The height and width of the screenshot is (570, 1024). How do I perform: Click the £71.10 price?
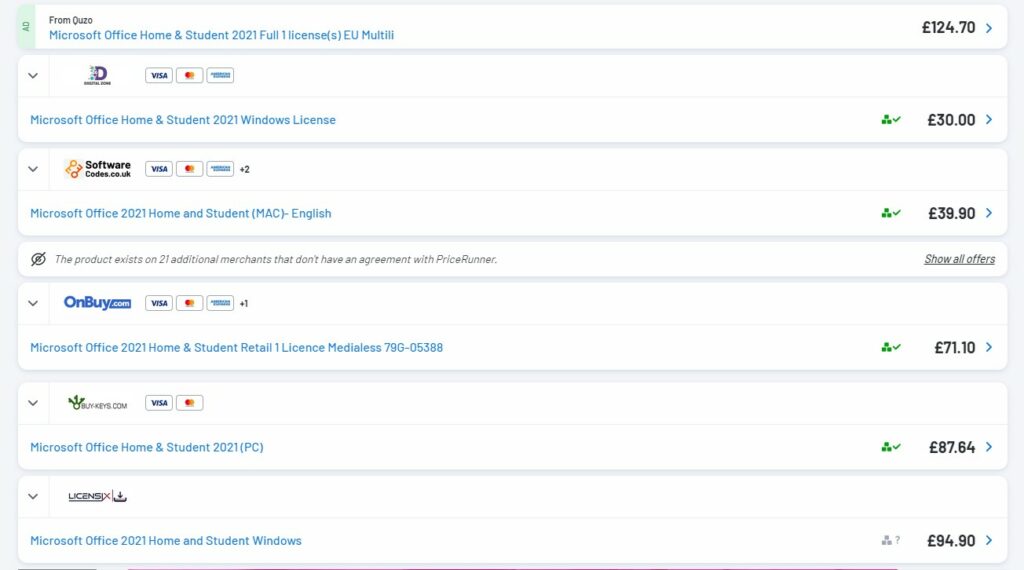coord(955,348)
